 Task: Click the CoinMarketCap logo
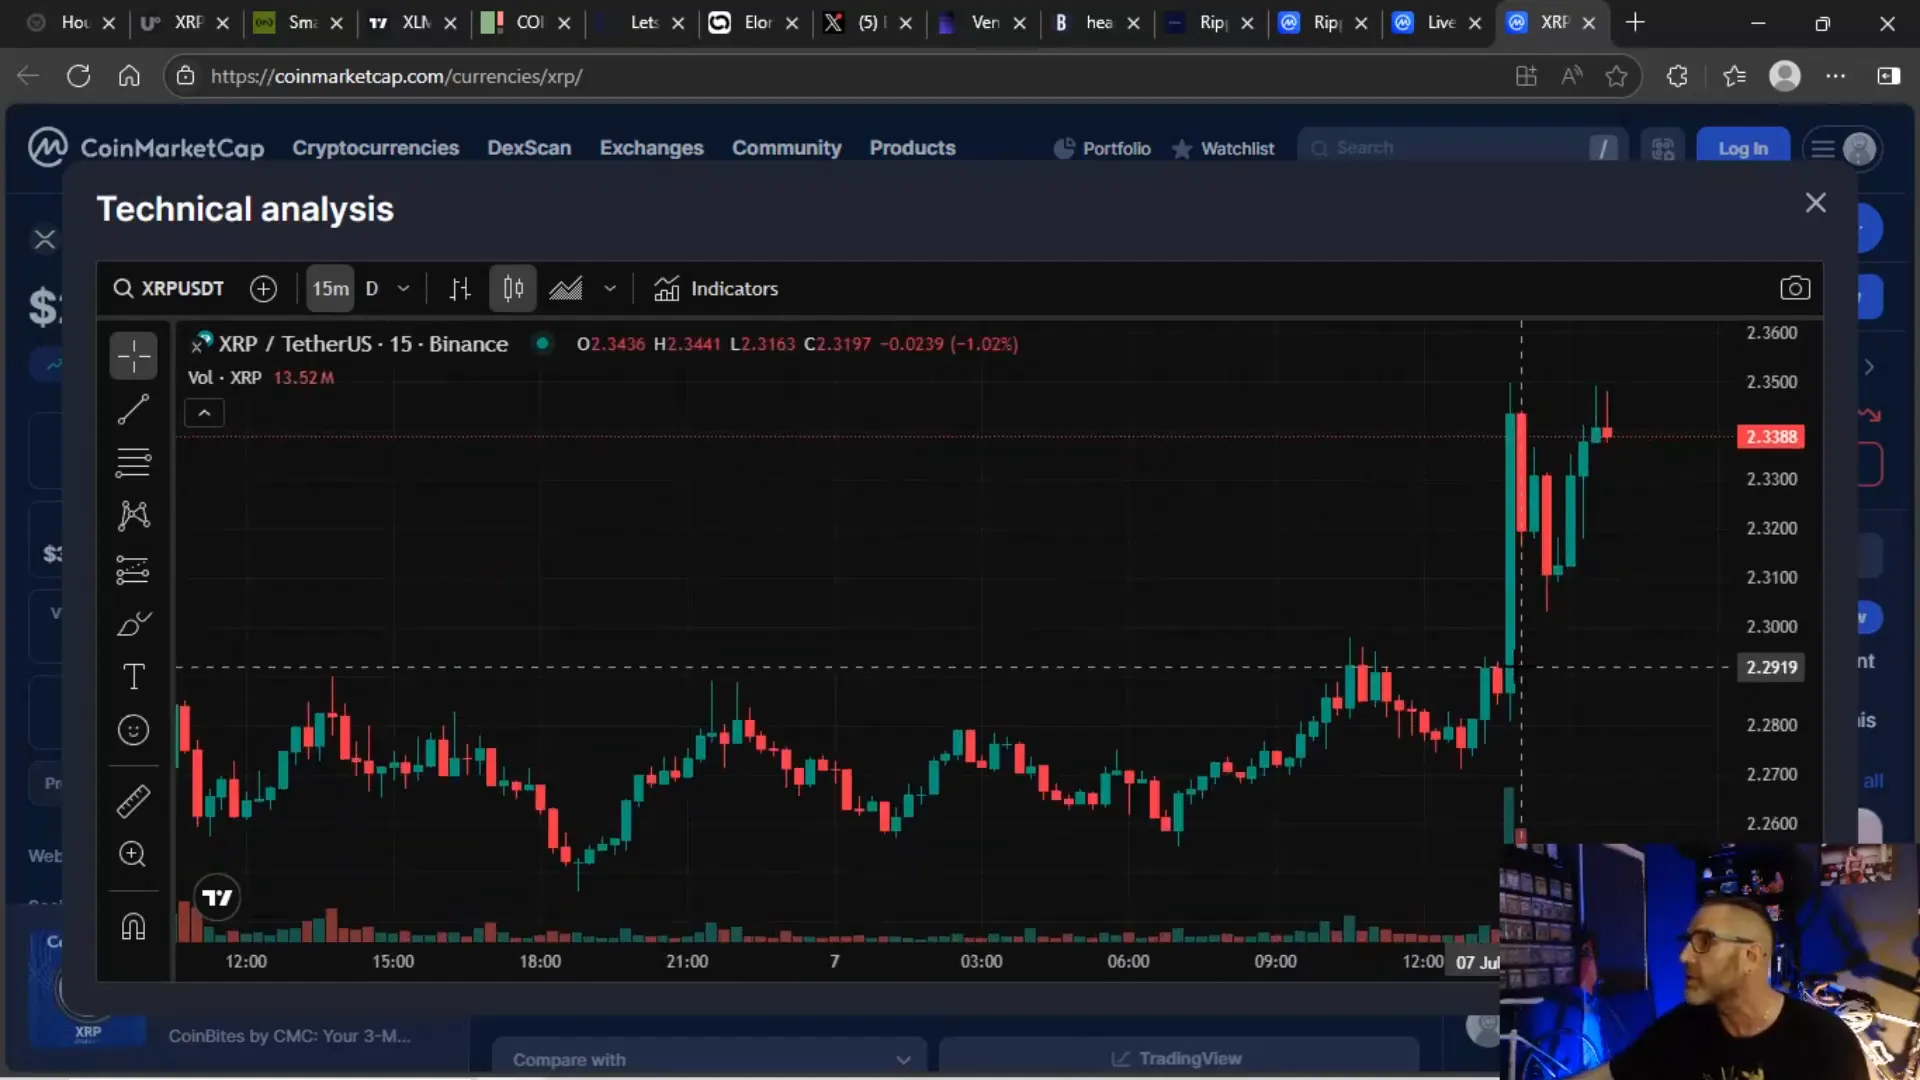click(x=146, y=148)
